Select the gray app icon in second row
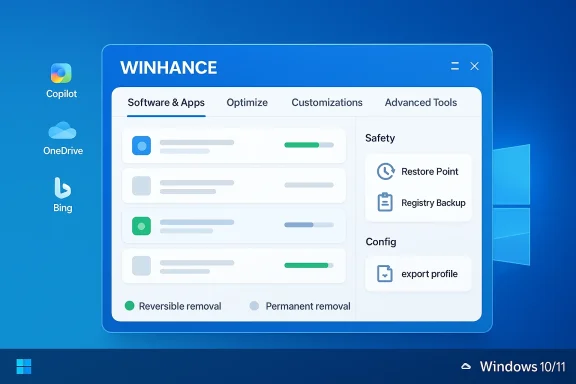 (x=141, y=186)
